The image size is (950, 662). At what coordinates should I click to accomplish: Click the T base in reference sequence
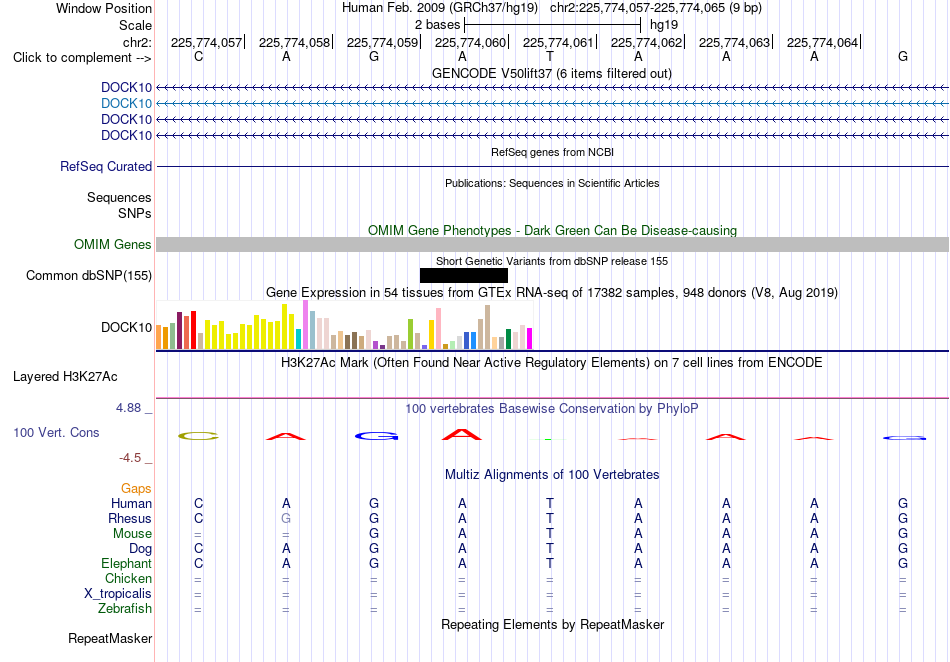pyautogui.click(x=550, y=57)
